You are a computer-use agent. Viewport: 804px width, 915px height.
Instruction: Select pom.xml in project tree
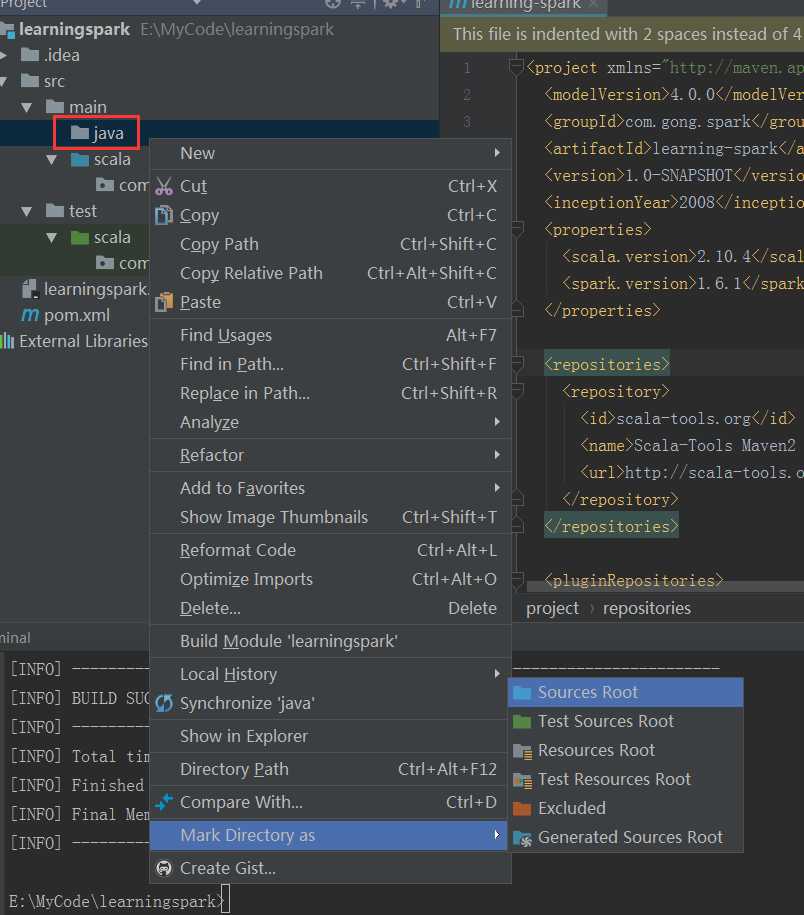point(76,316)
